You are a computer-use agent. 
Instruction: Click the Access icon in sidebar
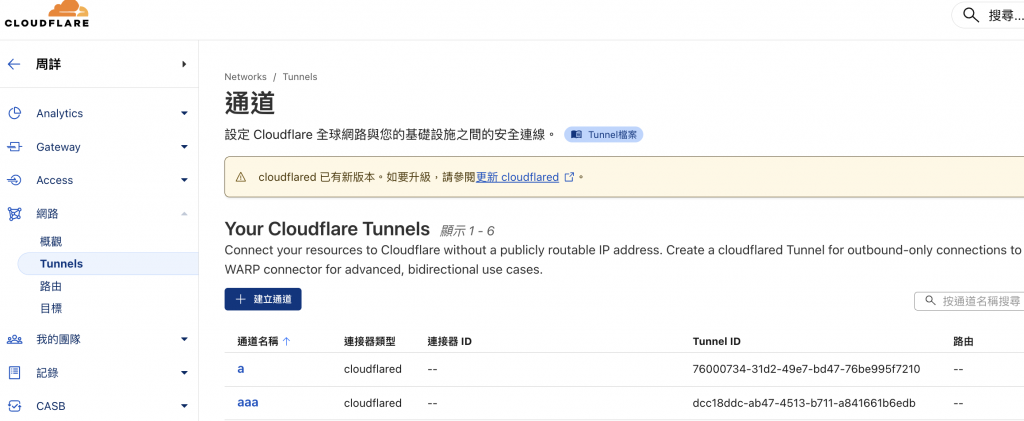[14, 180]
